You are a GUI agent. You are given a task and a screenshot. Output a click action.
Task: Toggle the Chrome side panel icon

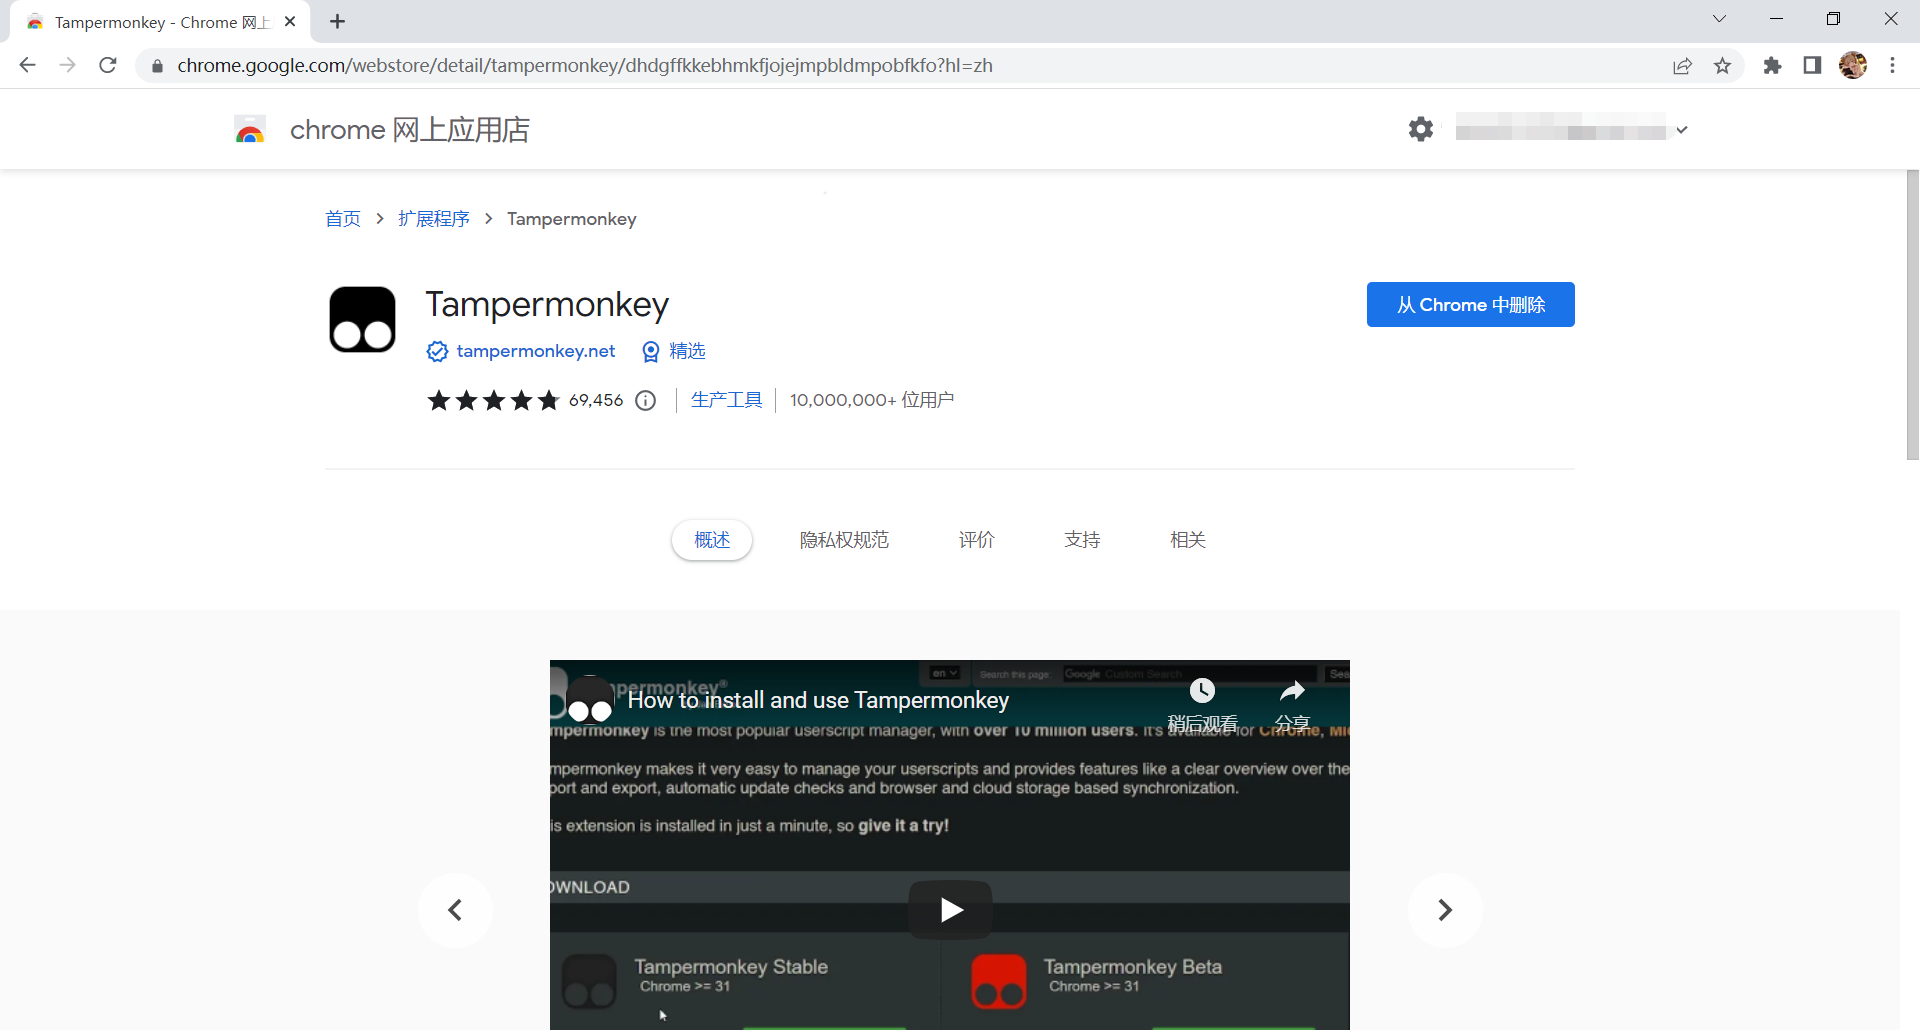pos(1812,66)
